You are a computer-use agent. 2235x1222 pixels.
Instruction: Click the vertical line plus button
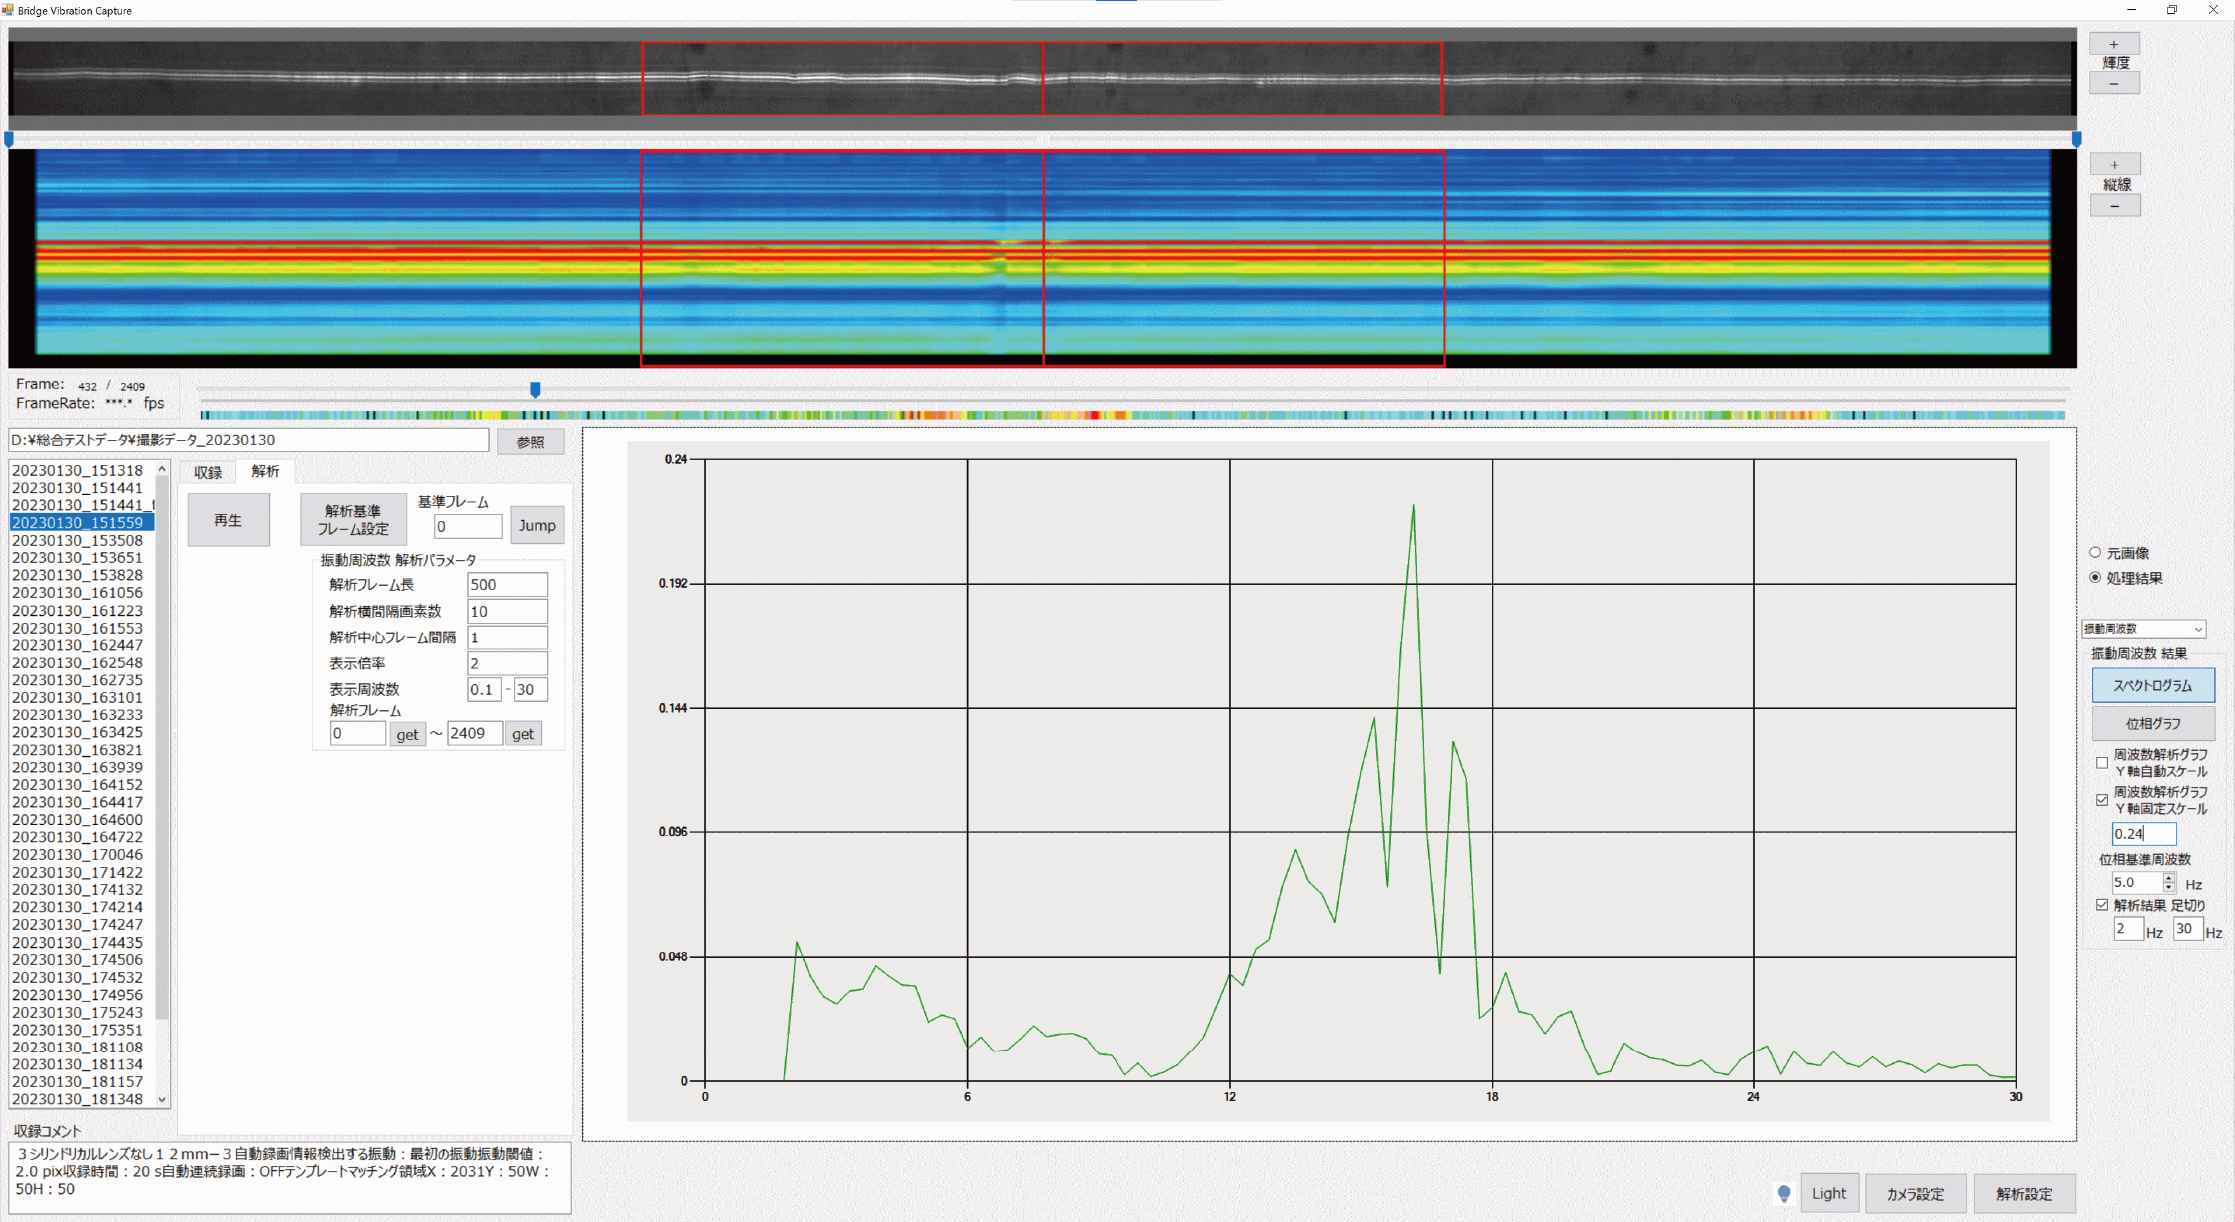pos(2114,165)
